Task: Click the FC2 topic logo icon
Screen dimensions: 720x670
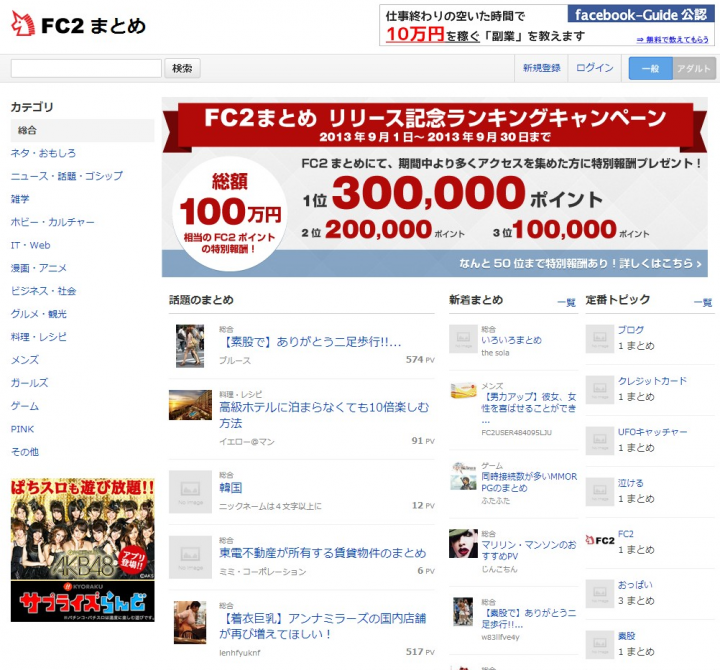Action: (600, 541)
